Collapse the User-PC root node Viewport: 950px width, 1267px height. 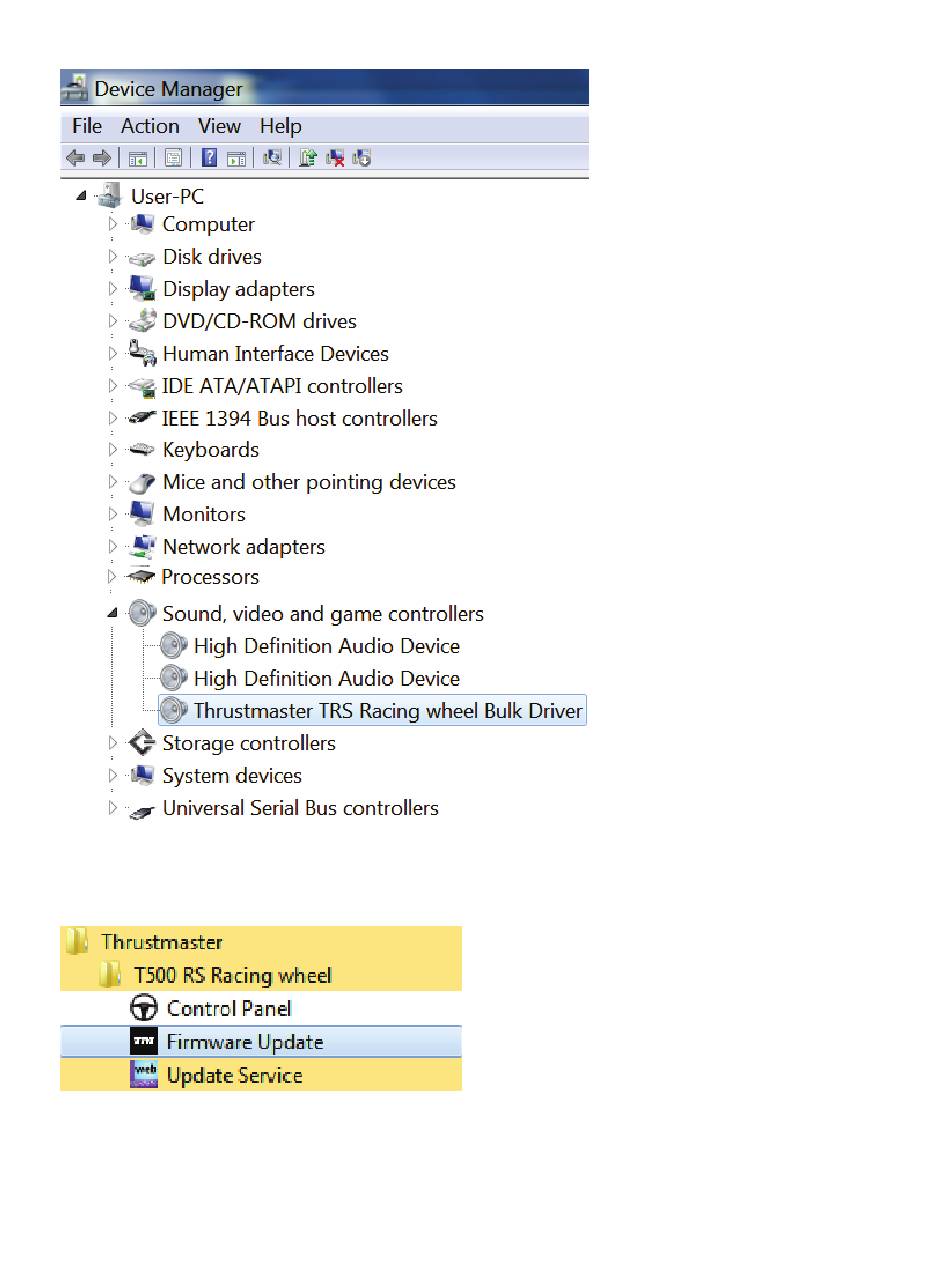[81, 196]
